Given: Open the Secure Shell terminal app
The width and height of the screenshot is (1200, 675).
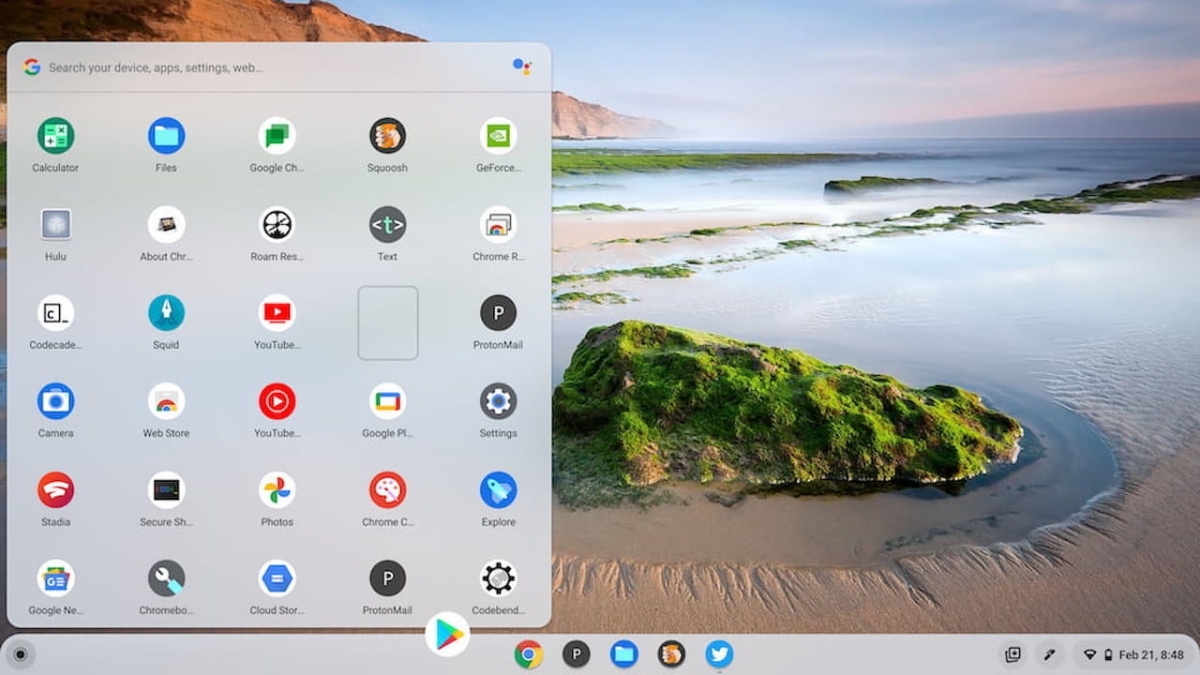Looking at the screenshot, I should tap(165, 490).
